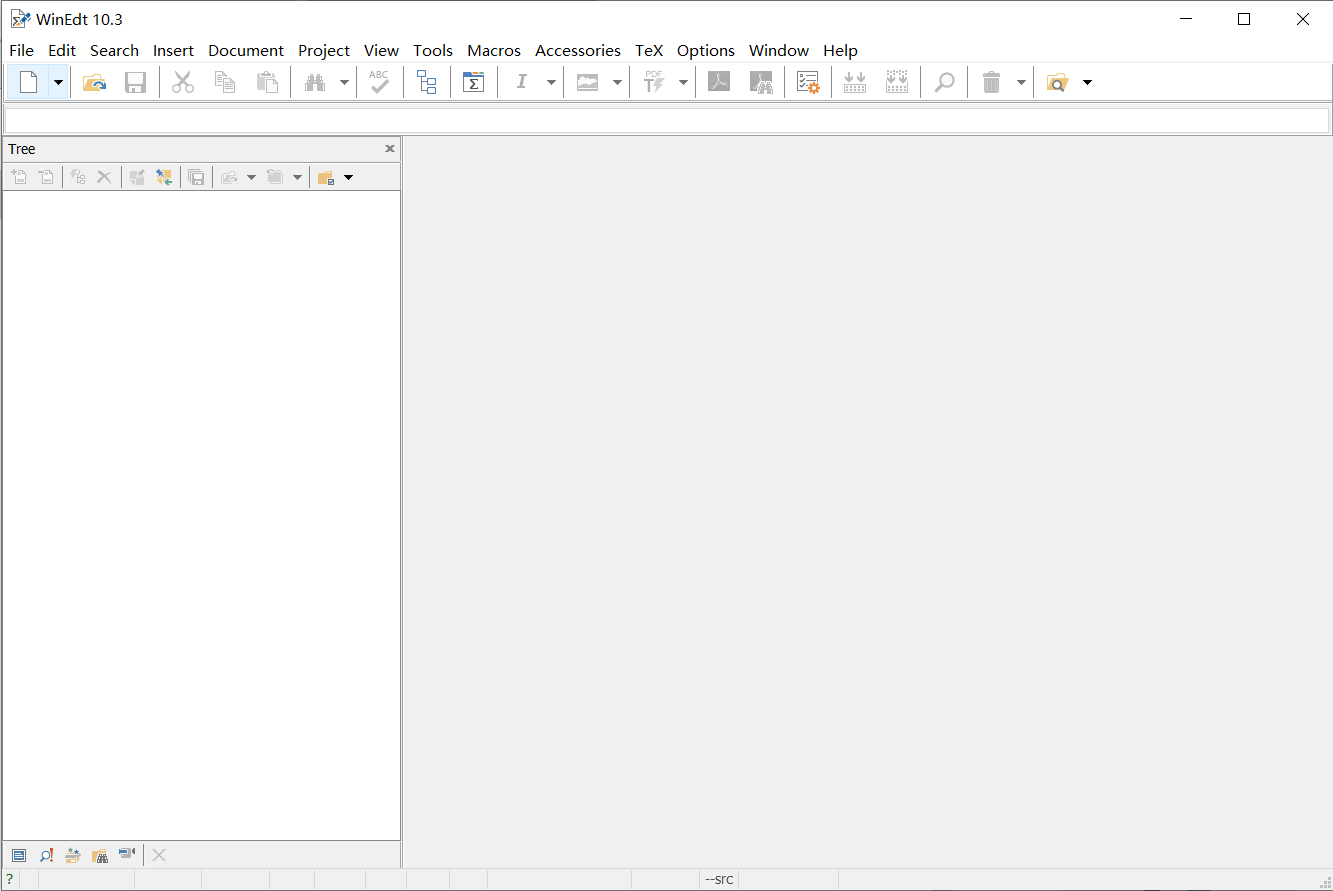Expand the Find binoculars dropdown arrow
1333x891 pixels.
(344, 82)
